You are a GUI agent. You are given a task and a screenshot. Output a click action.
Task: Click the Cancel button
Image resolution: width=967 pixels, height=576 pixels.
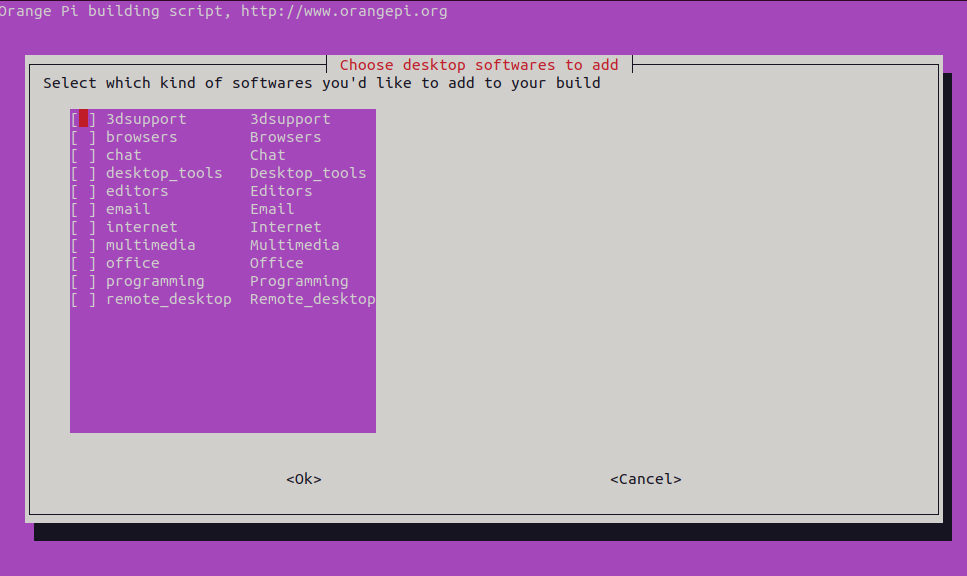(645, 479)
